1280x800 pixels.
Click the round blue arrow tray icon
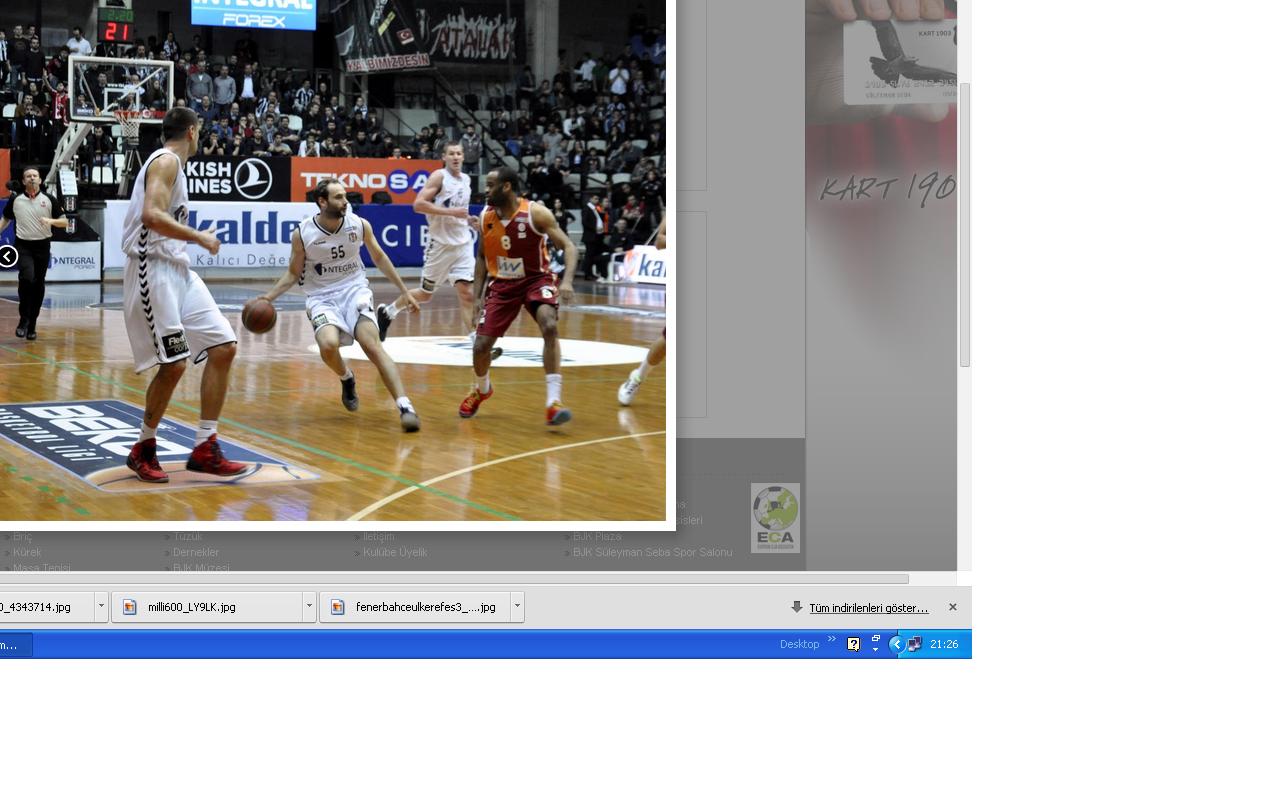pyautogui.click(x=897, y=645)
